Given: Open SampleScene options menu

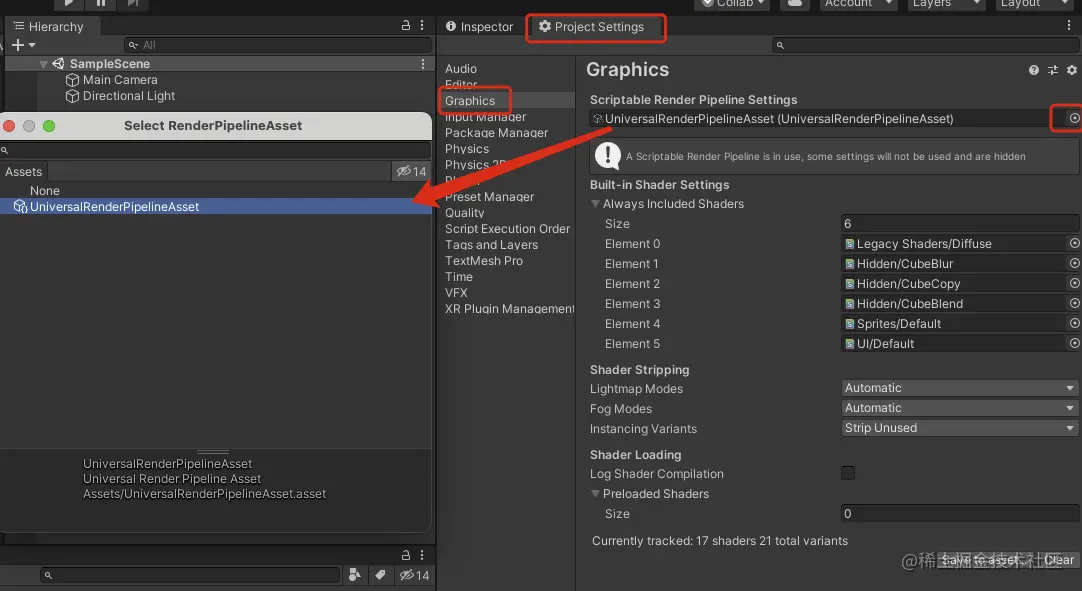Looking at the screenshot, I should 423,64.
